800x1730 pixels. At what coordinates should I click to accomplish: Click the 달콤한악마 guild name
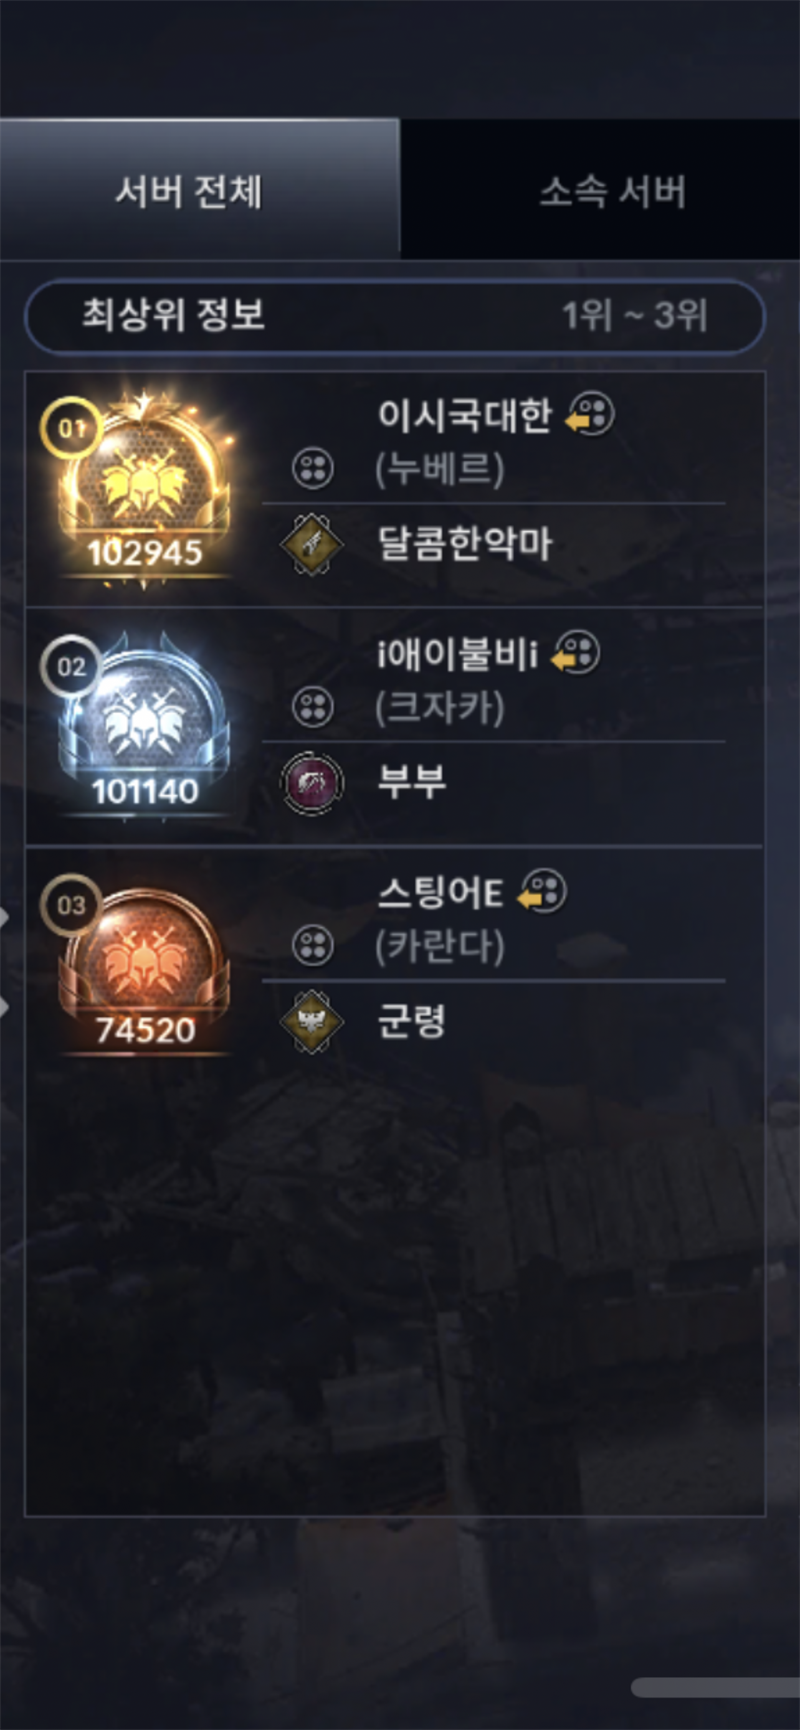click(x=464, y=544)
